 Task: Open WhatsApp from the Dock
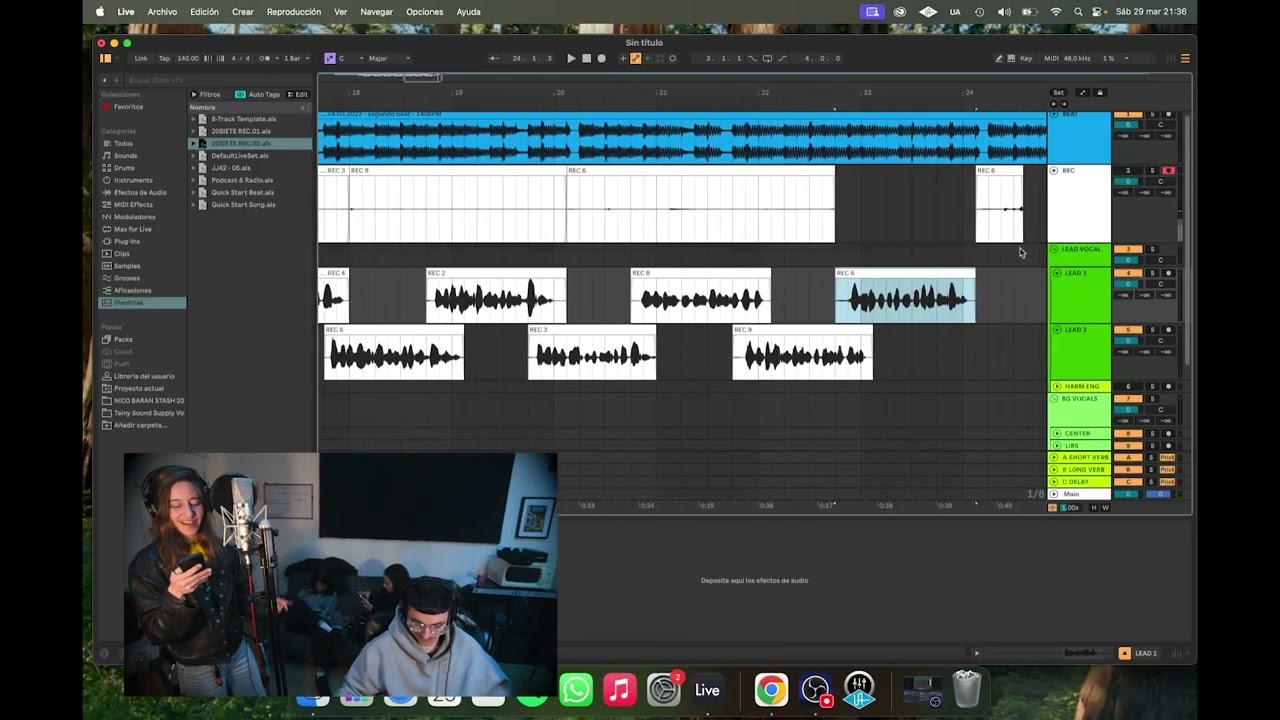tap(576, 690)
